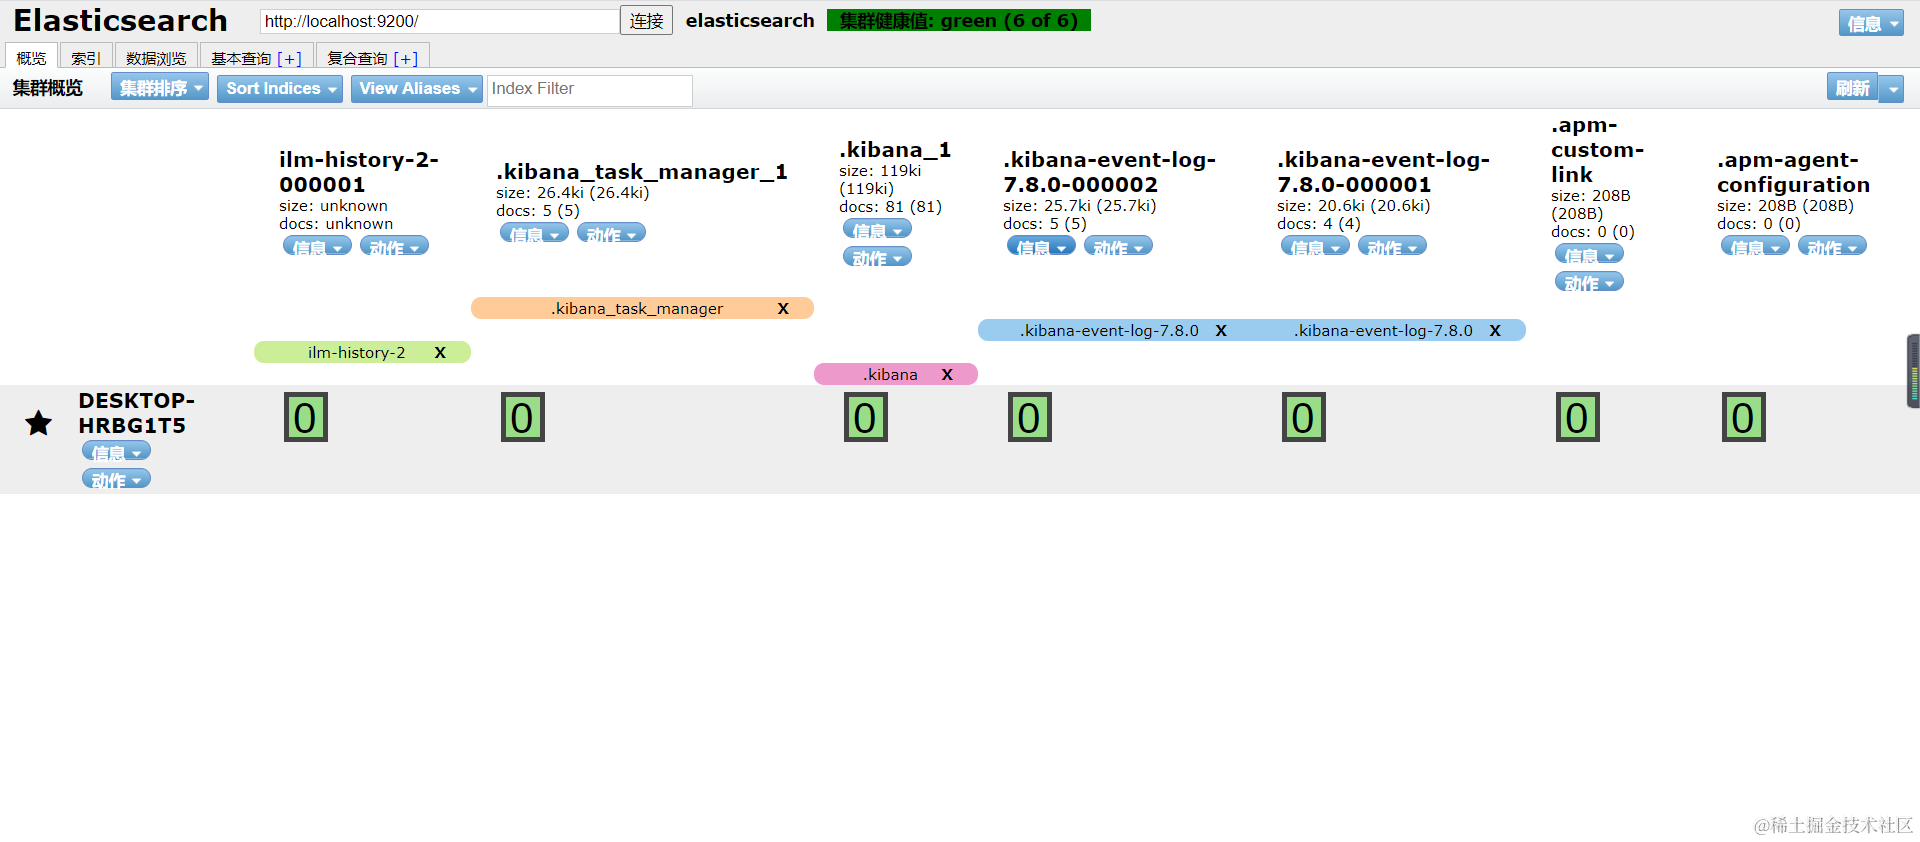Add a new 基本查询 tab with [+]
This screenshot has height=842, width=1920.
pyautogui.click(x=289, y=59)
